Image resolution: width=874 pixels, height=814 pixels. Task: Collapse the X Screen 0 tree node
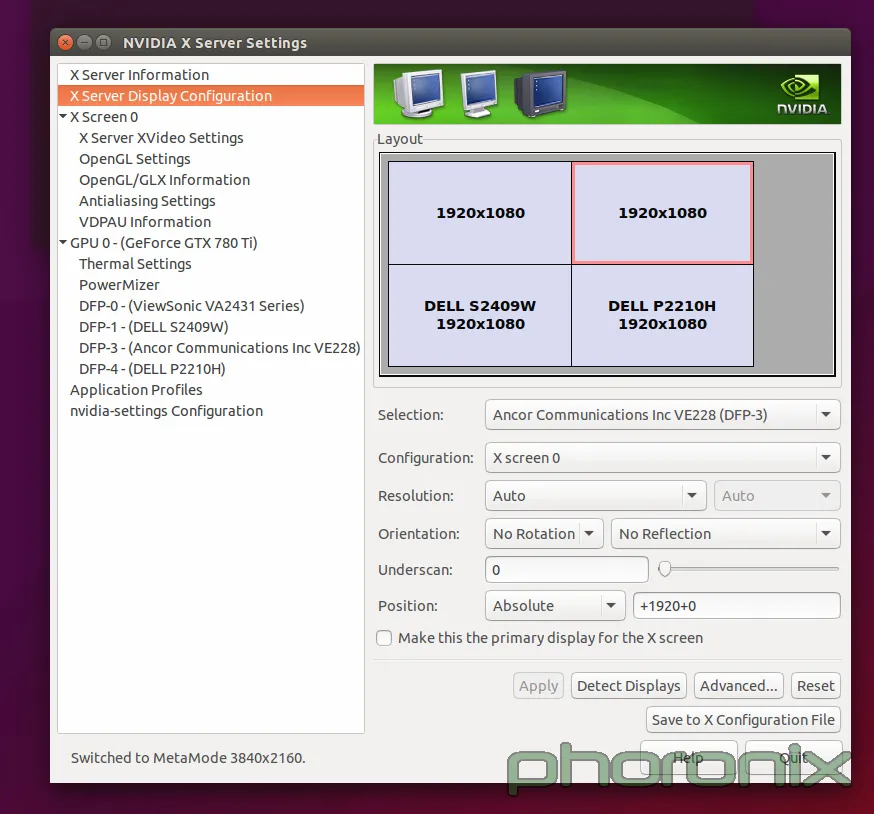coord(63,117)
